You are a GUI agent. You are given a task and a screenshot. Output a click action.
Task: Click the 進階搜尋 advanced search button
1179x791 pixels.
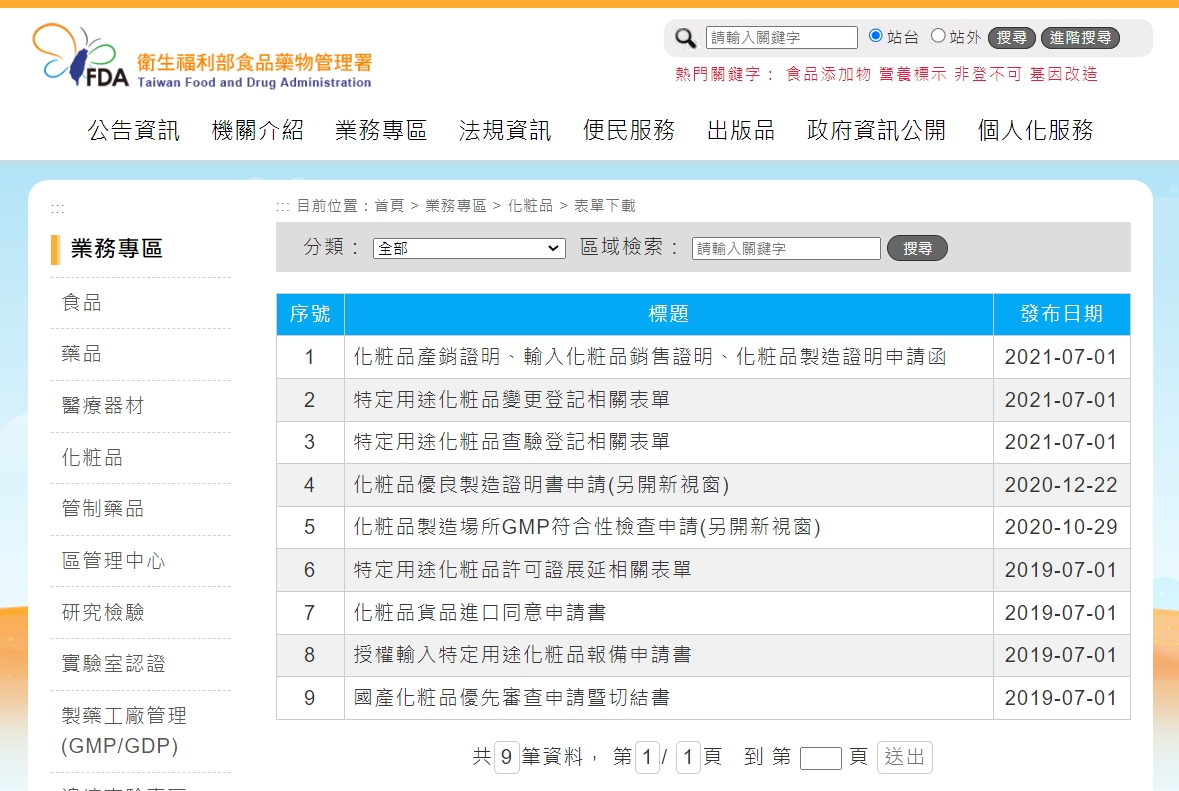coord(1080,38)
